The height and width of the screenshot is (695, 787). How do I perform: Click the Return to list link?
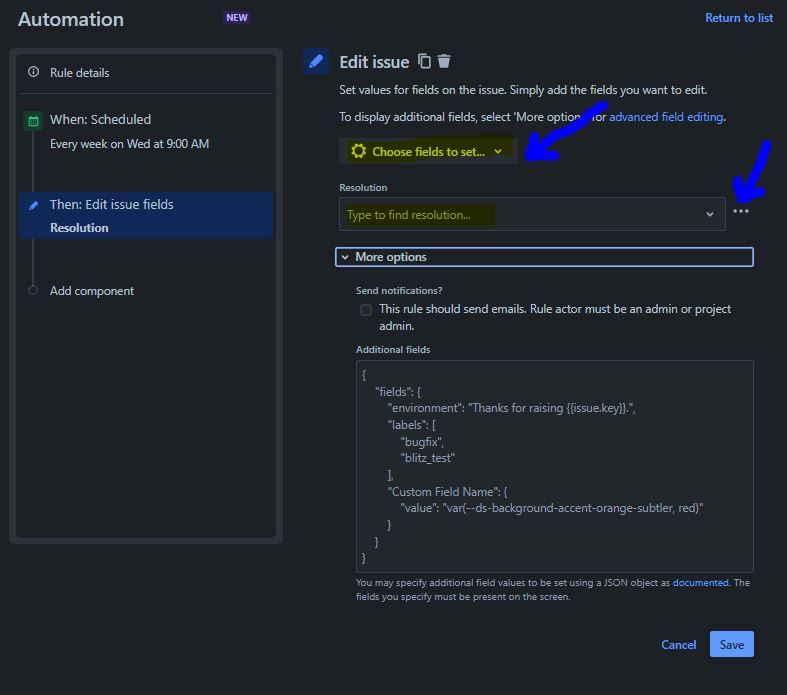(739, 18)
